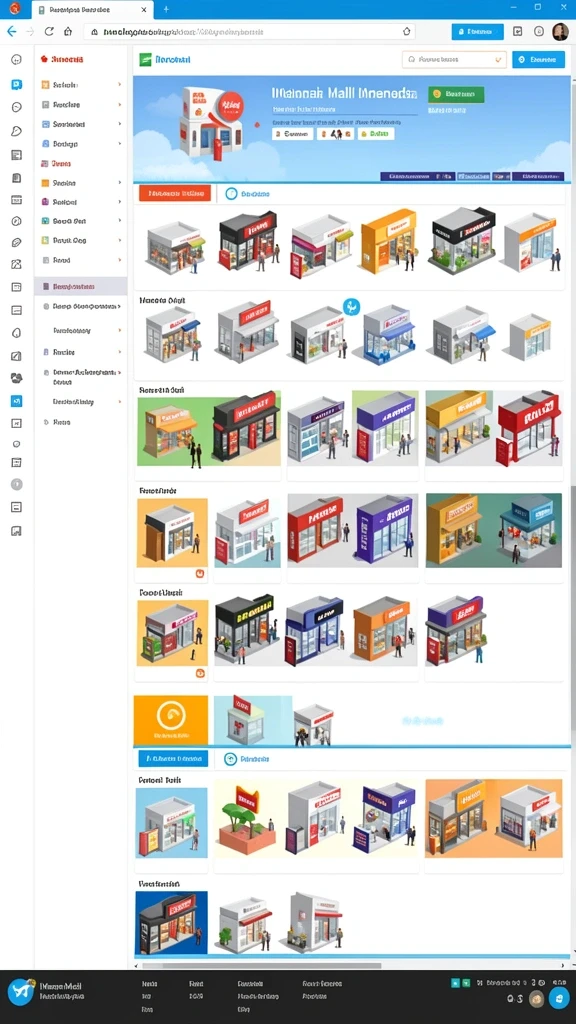Expand the bottommost sidebar chevron arrow

[x=120, y=402]
